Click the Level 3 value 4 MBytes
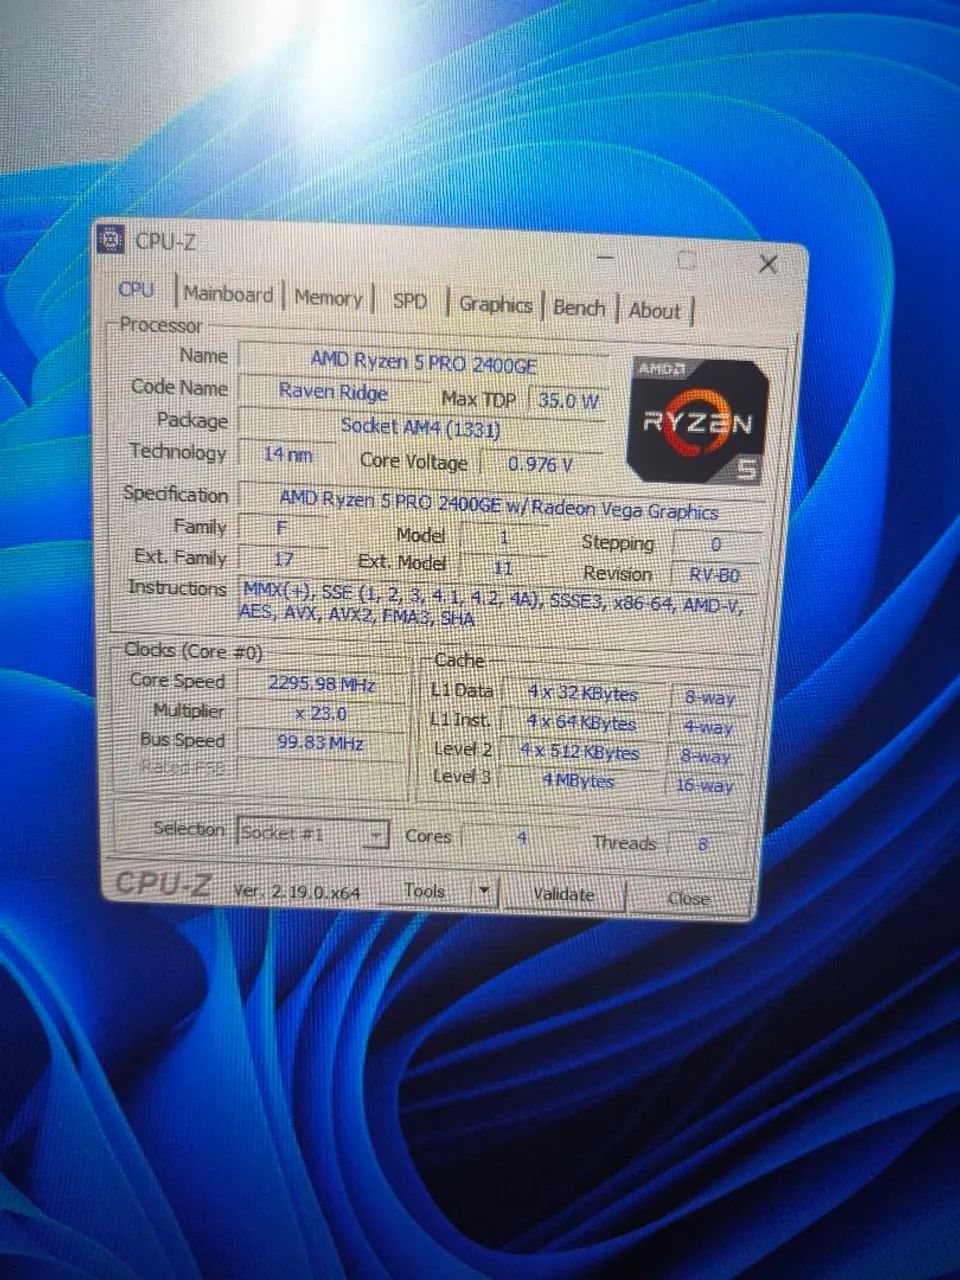Viewport: 960px width, 1280px height. coord(578,781)
